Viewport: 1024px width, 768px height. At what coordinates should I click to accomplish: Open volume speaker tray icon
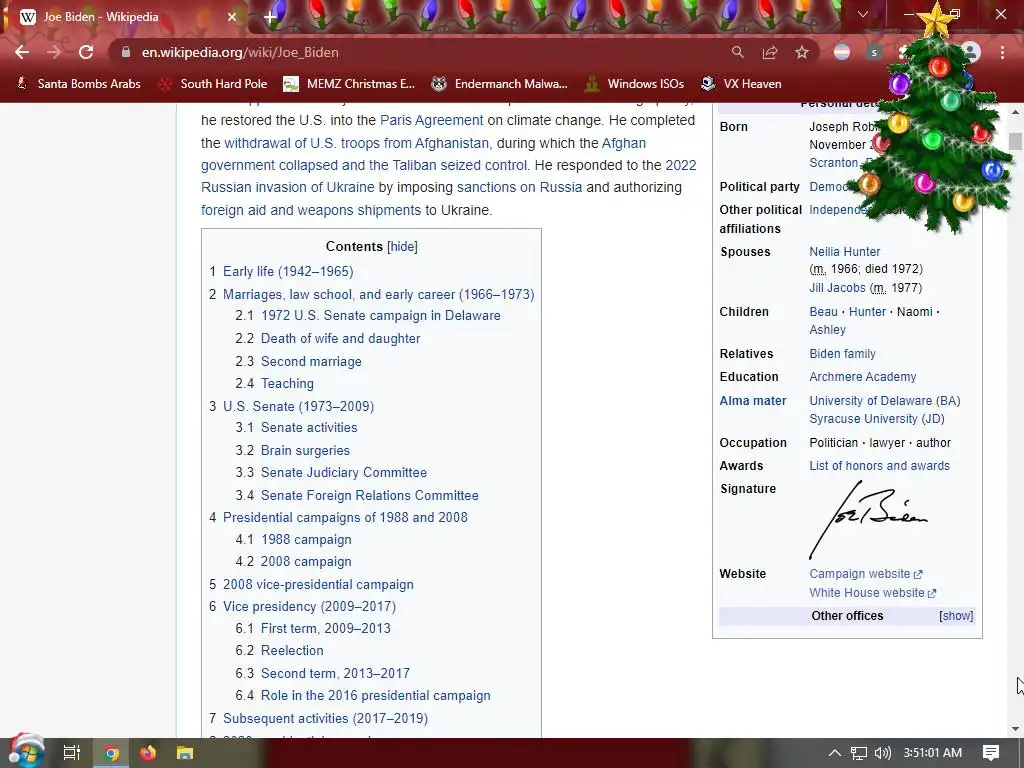pos(882,753)
